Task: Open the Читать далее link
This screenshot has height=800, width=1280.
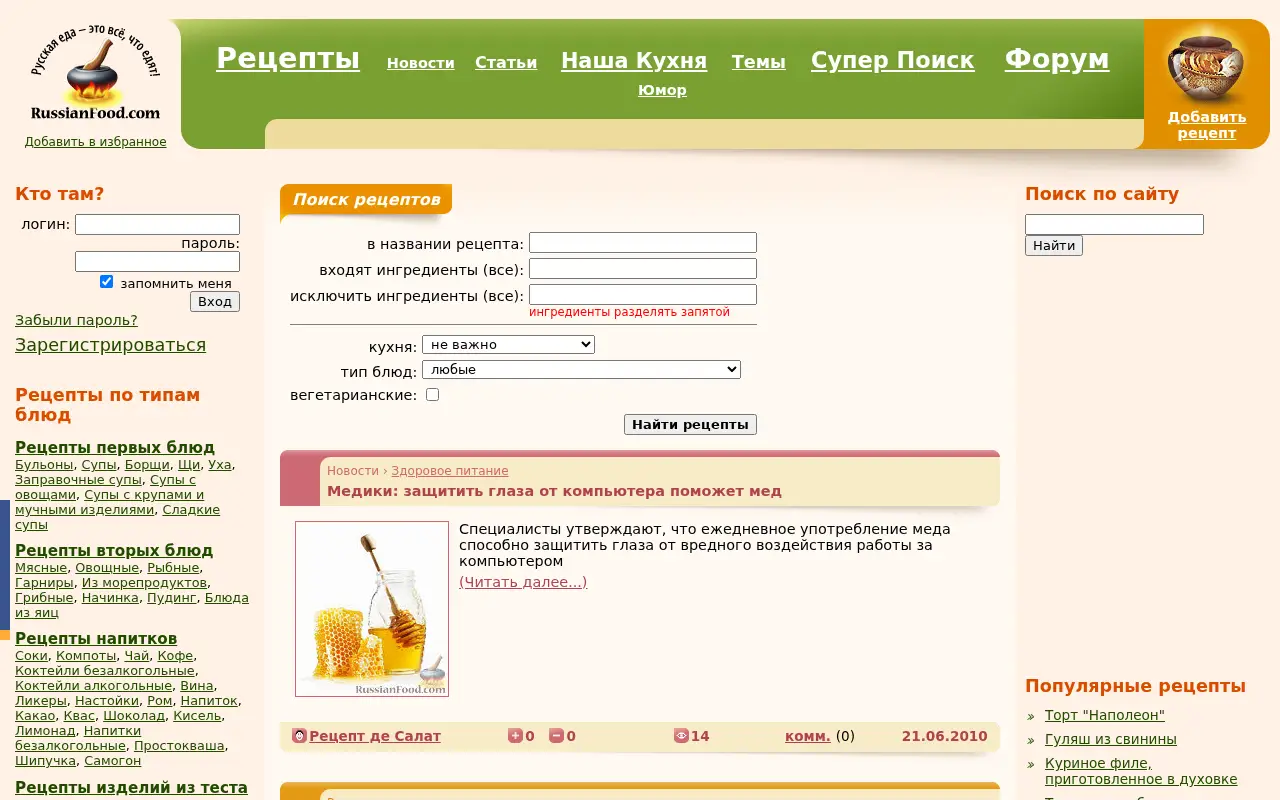Action: tap(523, 582)
